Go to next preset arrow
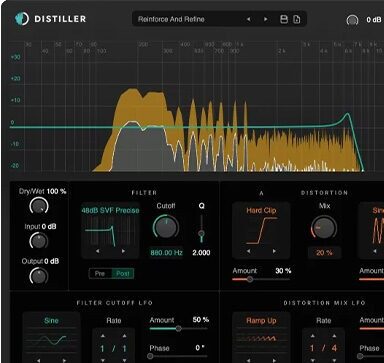The image size is (384, 363). (266, 19)
